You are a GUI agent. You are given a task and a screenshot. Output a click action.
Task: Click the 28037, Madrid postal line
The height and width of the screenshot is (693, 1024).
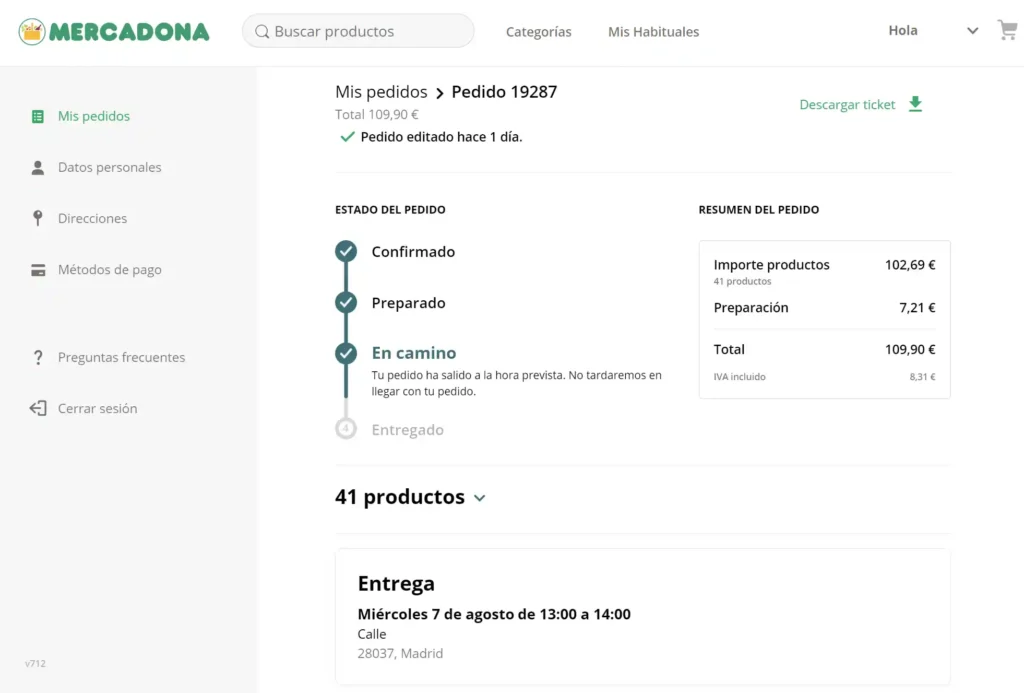tap(400, 653)
